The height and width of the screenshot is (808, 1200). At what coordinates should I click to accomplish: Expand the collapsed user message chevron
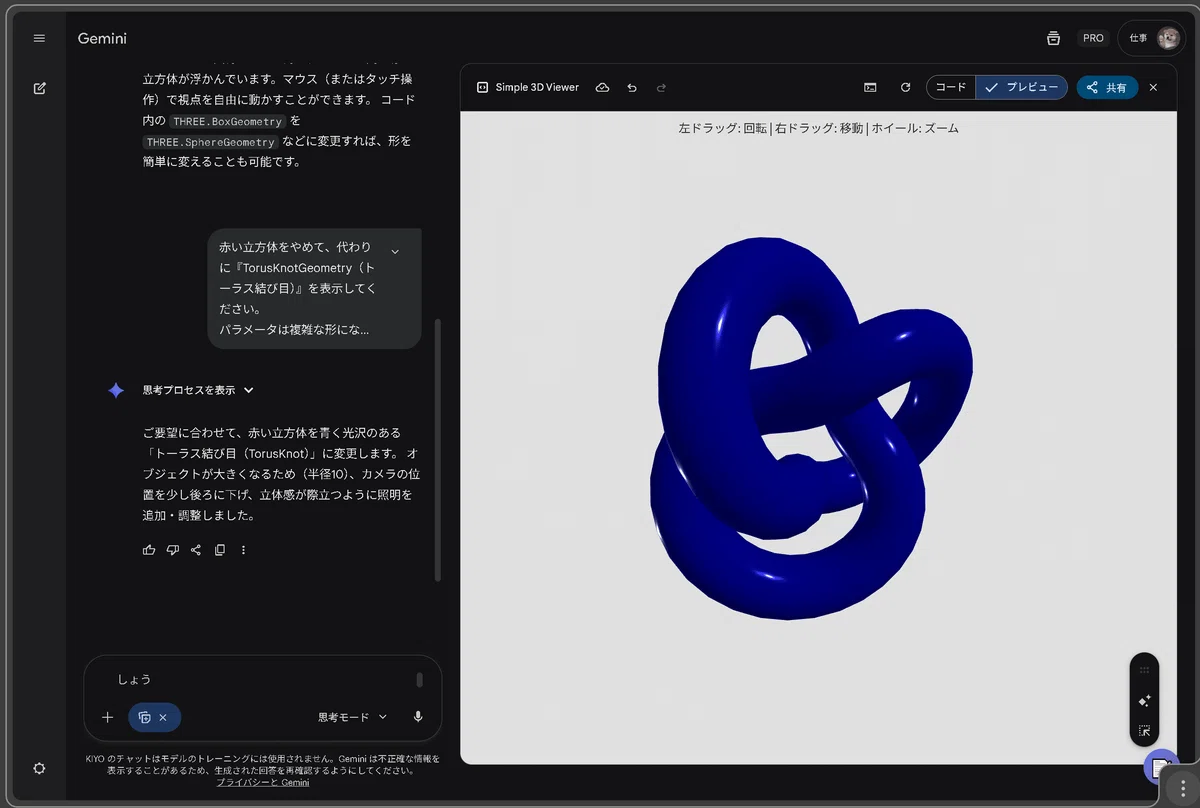395,251
